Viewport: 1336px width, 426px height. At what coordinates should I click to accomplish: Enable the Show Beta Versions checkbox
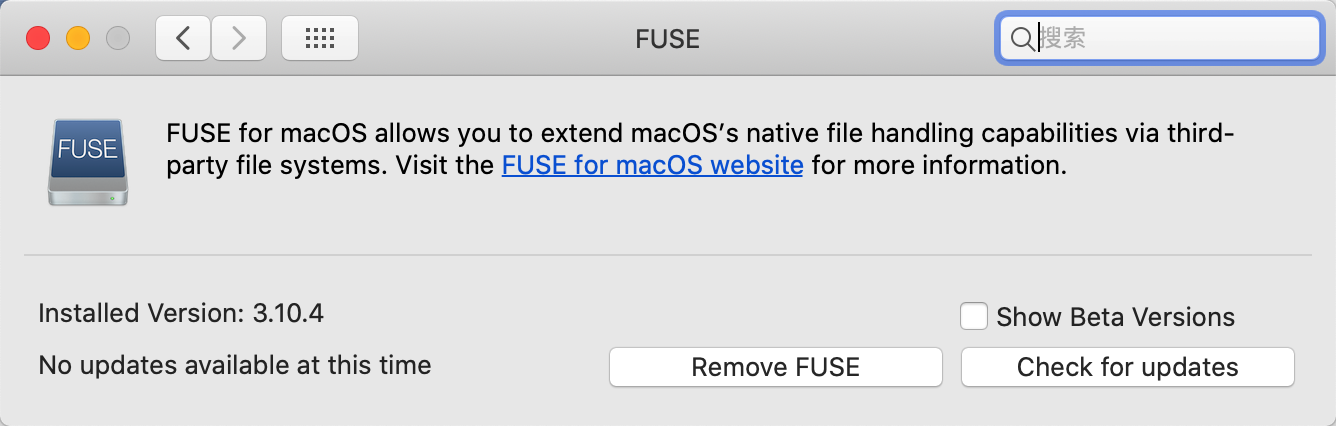974,317
